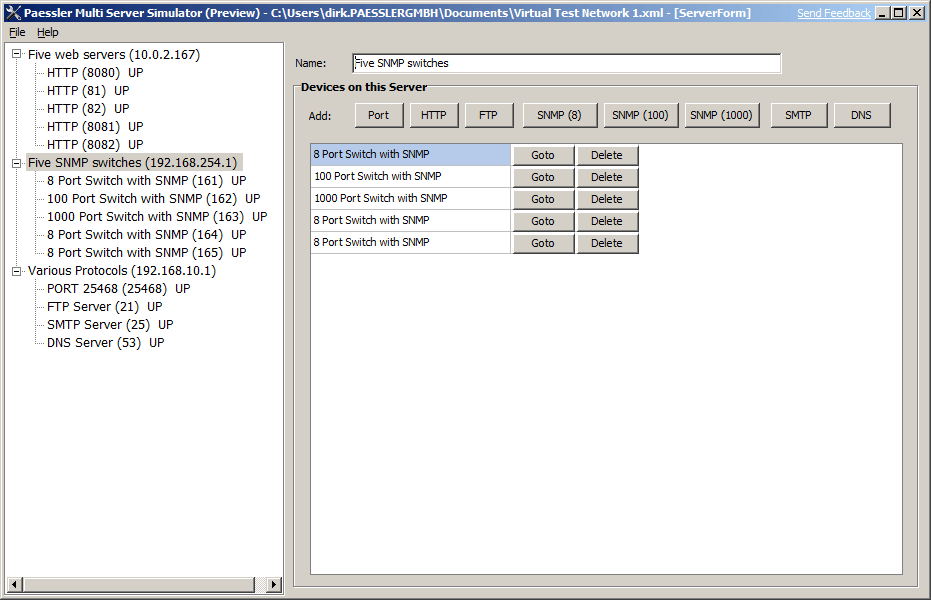Select the 100 Port Switch with SNMP entry

point(380,177)
